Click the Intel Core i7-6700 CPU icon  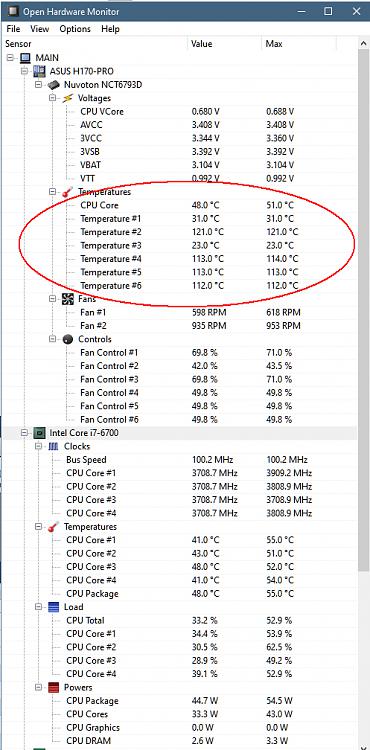pyautogui.click(x=40, y=433)
